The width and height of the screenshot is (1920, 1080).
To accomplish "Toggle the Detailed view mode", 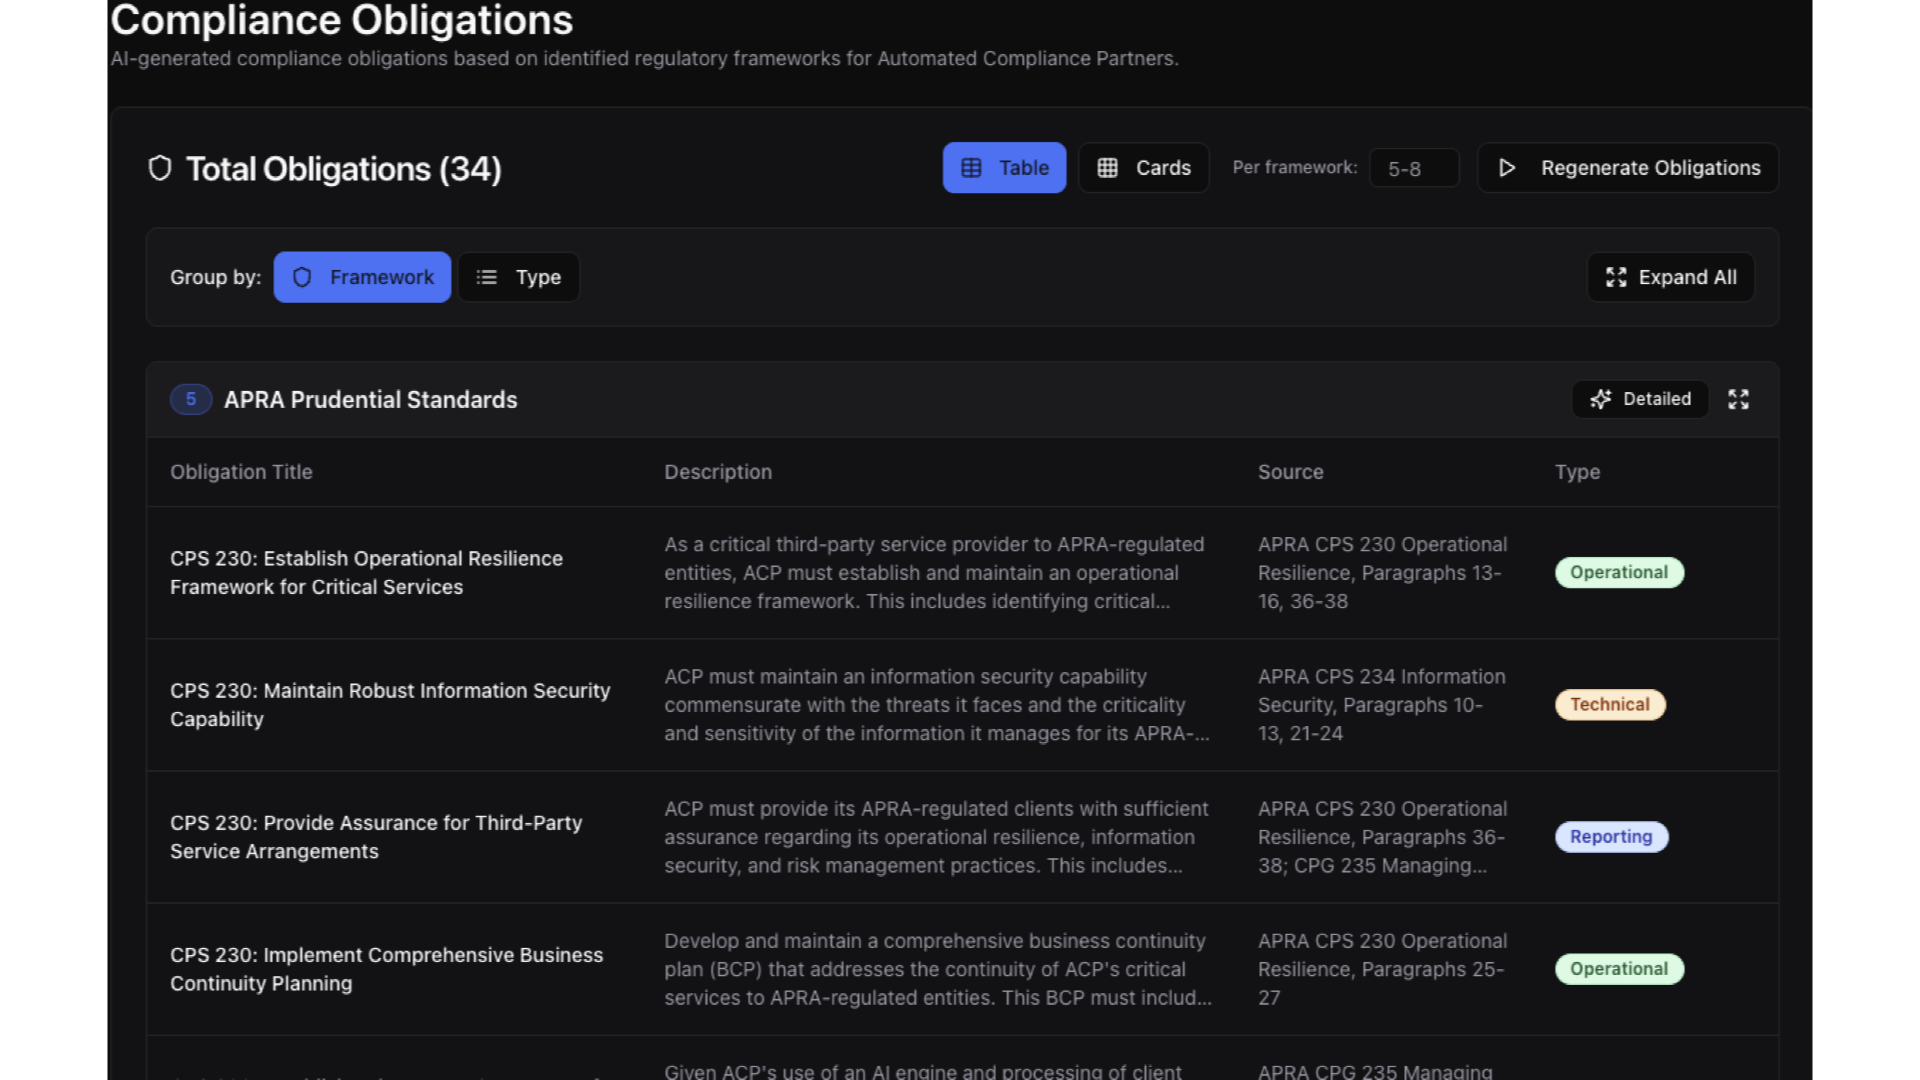I will pyautogui.click(x=1640, y=399).
